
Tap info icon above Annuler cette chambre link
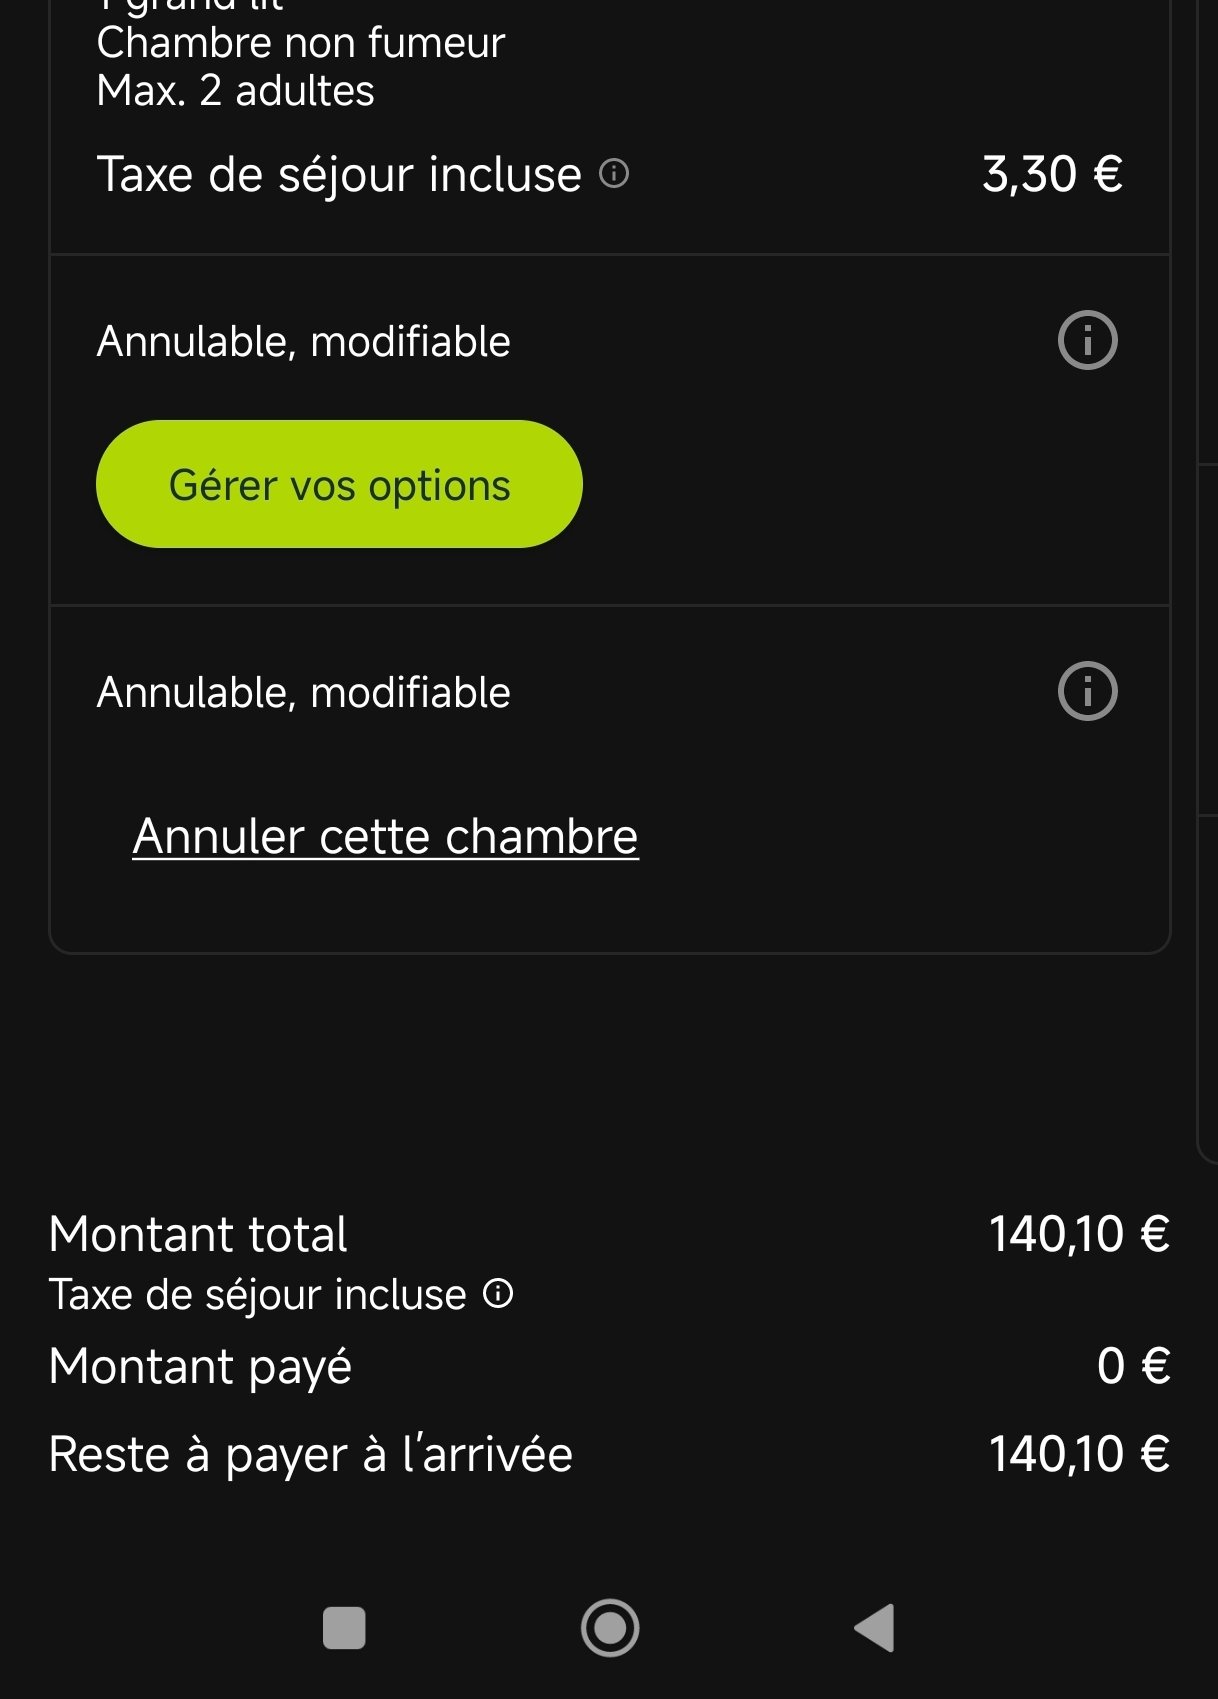click(x=1087, y=691)
